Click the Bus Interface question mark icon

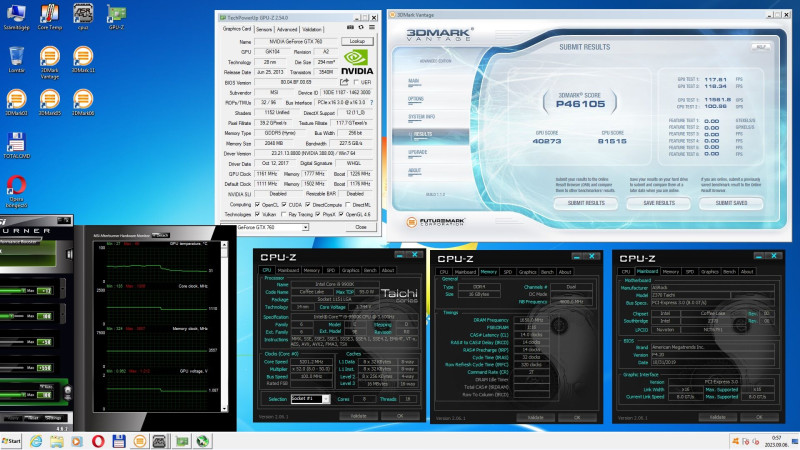(371, 103)
